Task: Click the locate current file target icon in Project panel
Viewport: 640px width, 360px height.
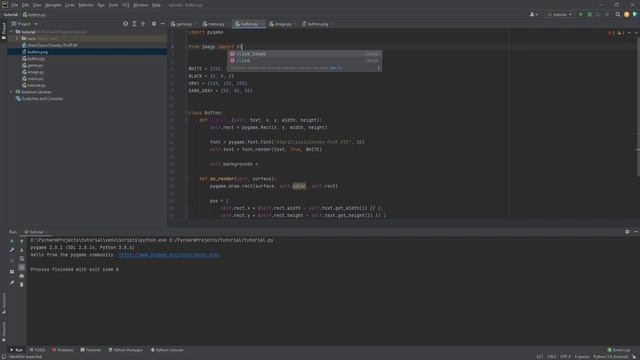Action: [125, 24]
